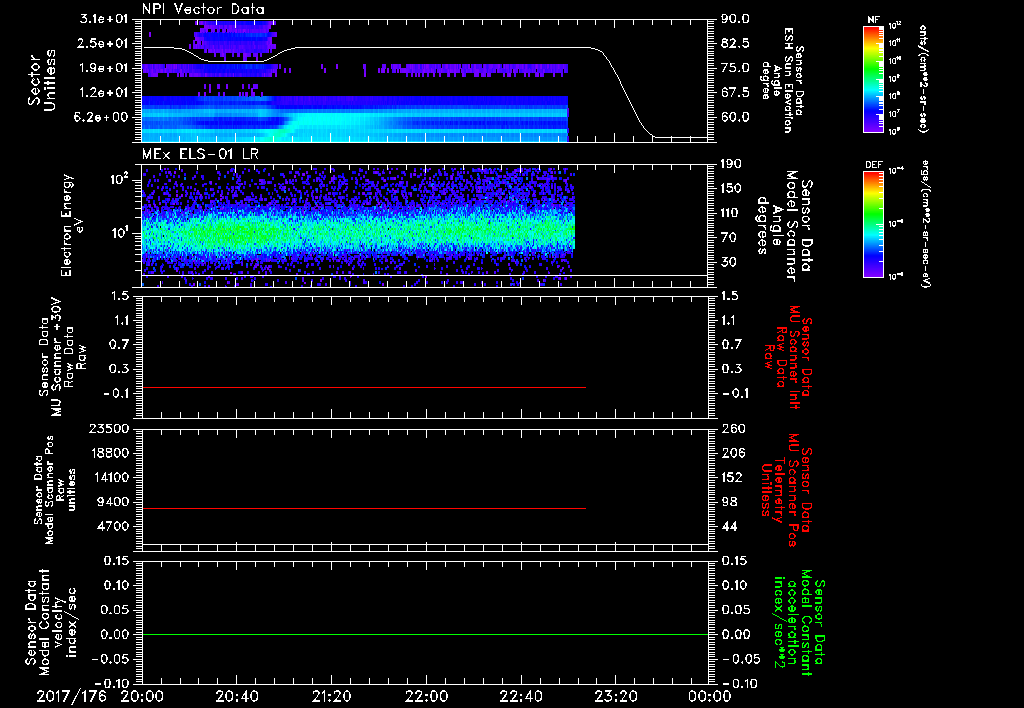Click the "ergs/(cm**2-sr-sec-eV)" colorbar unit label
Screen dimensions: 1024x708
(923, 224)
